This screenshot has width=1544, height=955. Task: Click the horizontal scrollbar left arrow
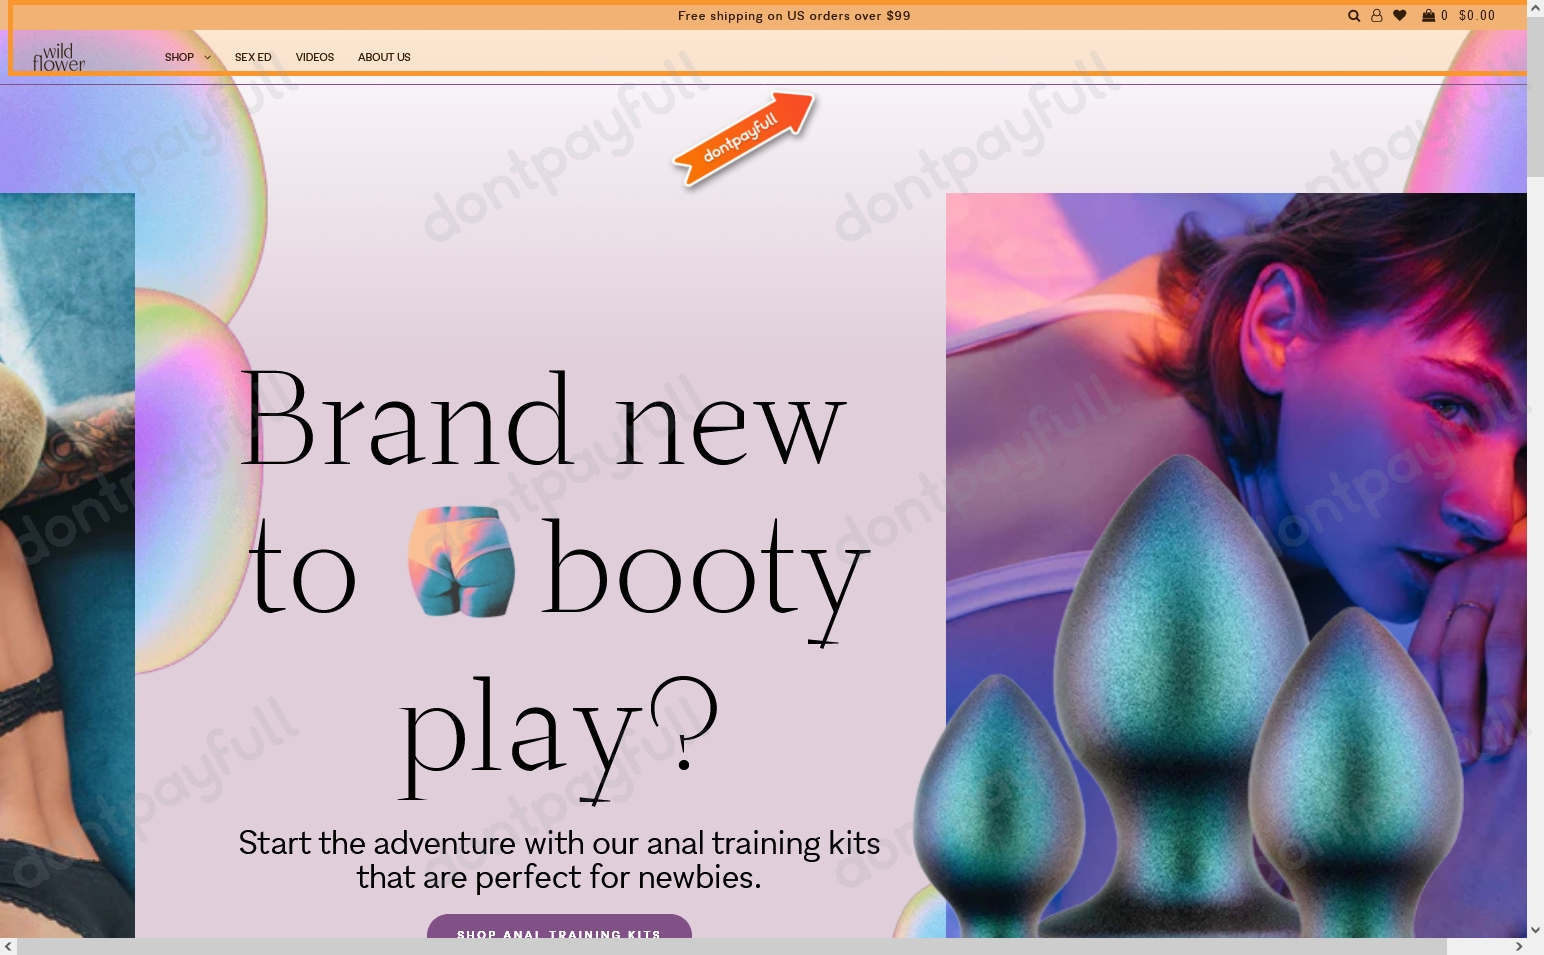point(8,946)
